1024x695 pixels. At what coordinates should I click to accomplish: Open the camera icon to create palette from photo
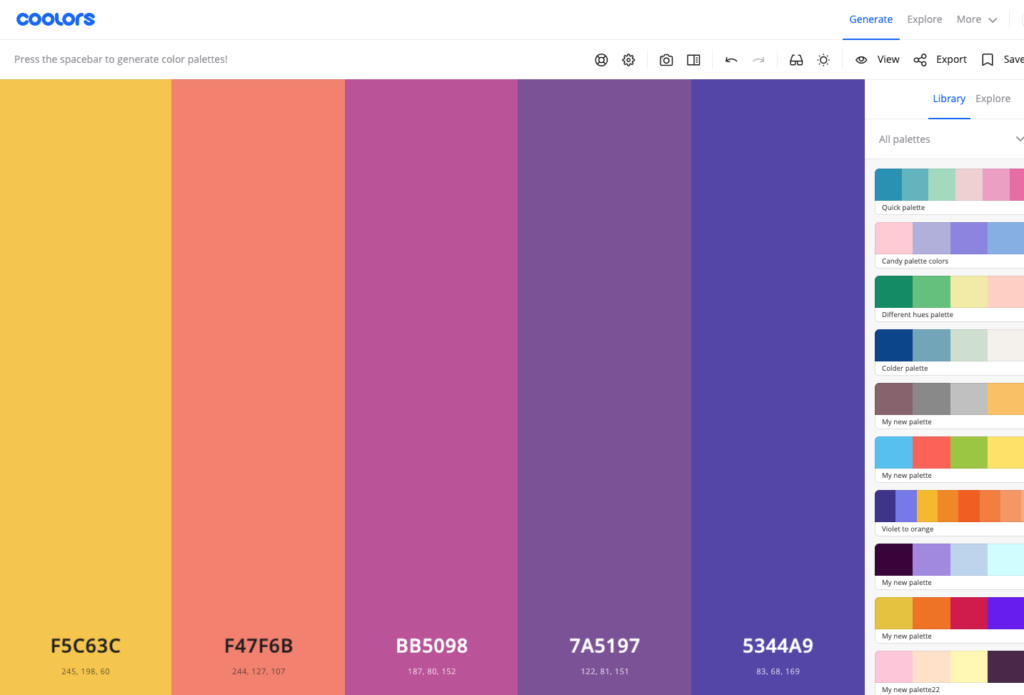pos(666,60)
